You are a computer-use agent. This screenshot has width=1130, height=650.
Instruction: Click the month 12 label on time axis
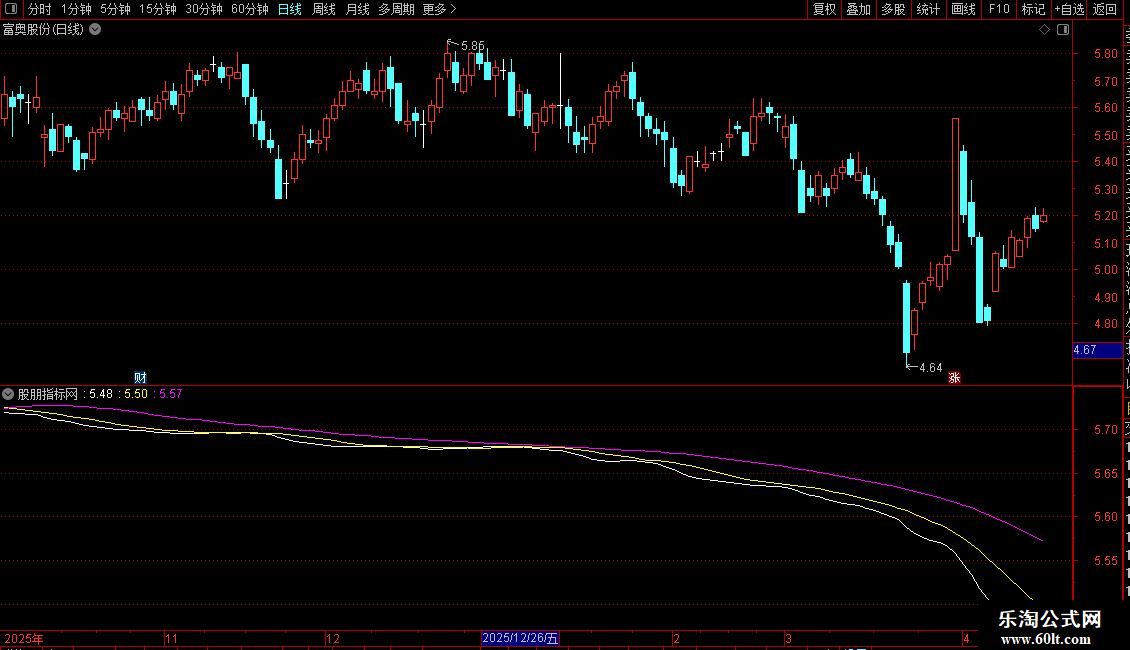pos(333,638)
